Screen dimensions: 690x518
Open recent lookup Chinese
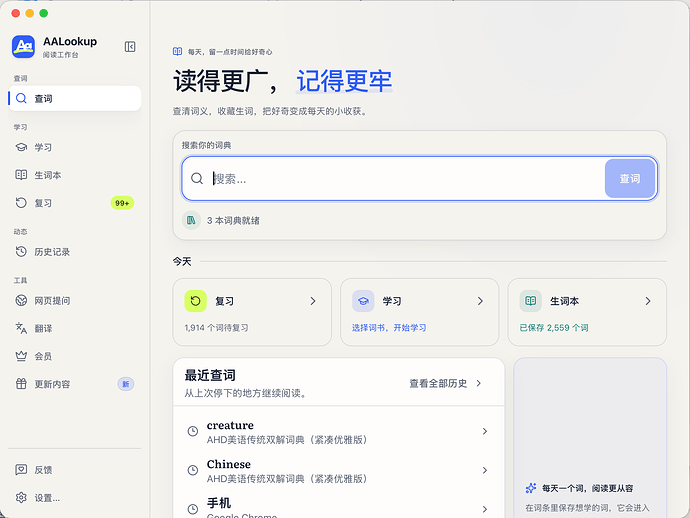(x=338, y=470)
